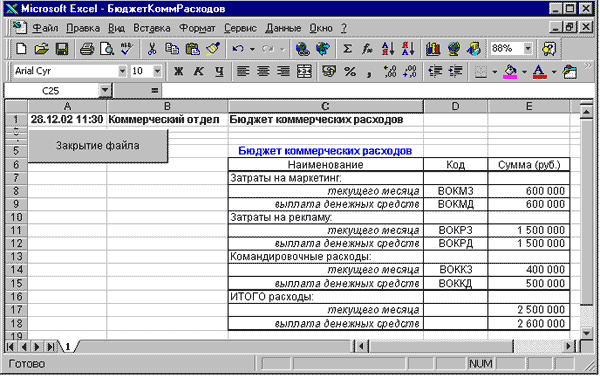Viewport: 600px width, 378px height.
Task: Open the Font Color dropdown arrow
Action: [554, 72]
